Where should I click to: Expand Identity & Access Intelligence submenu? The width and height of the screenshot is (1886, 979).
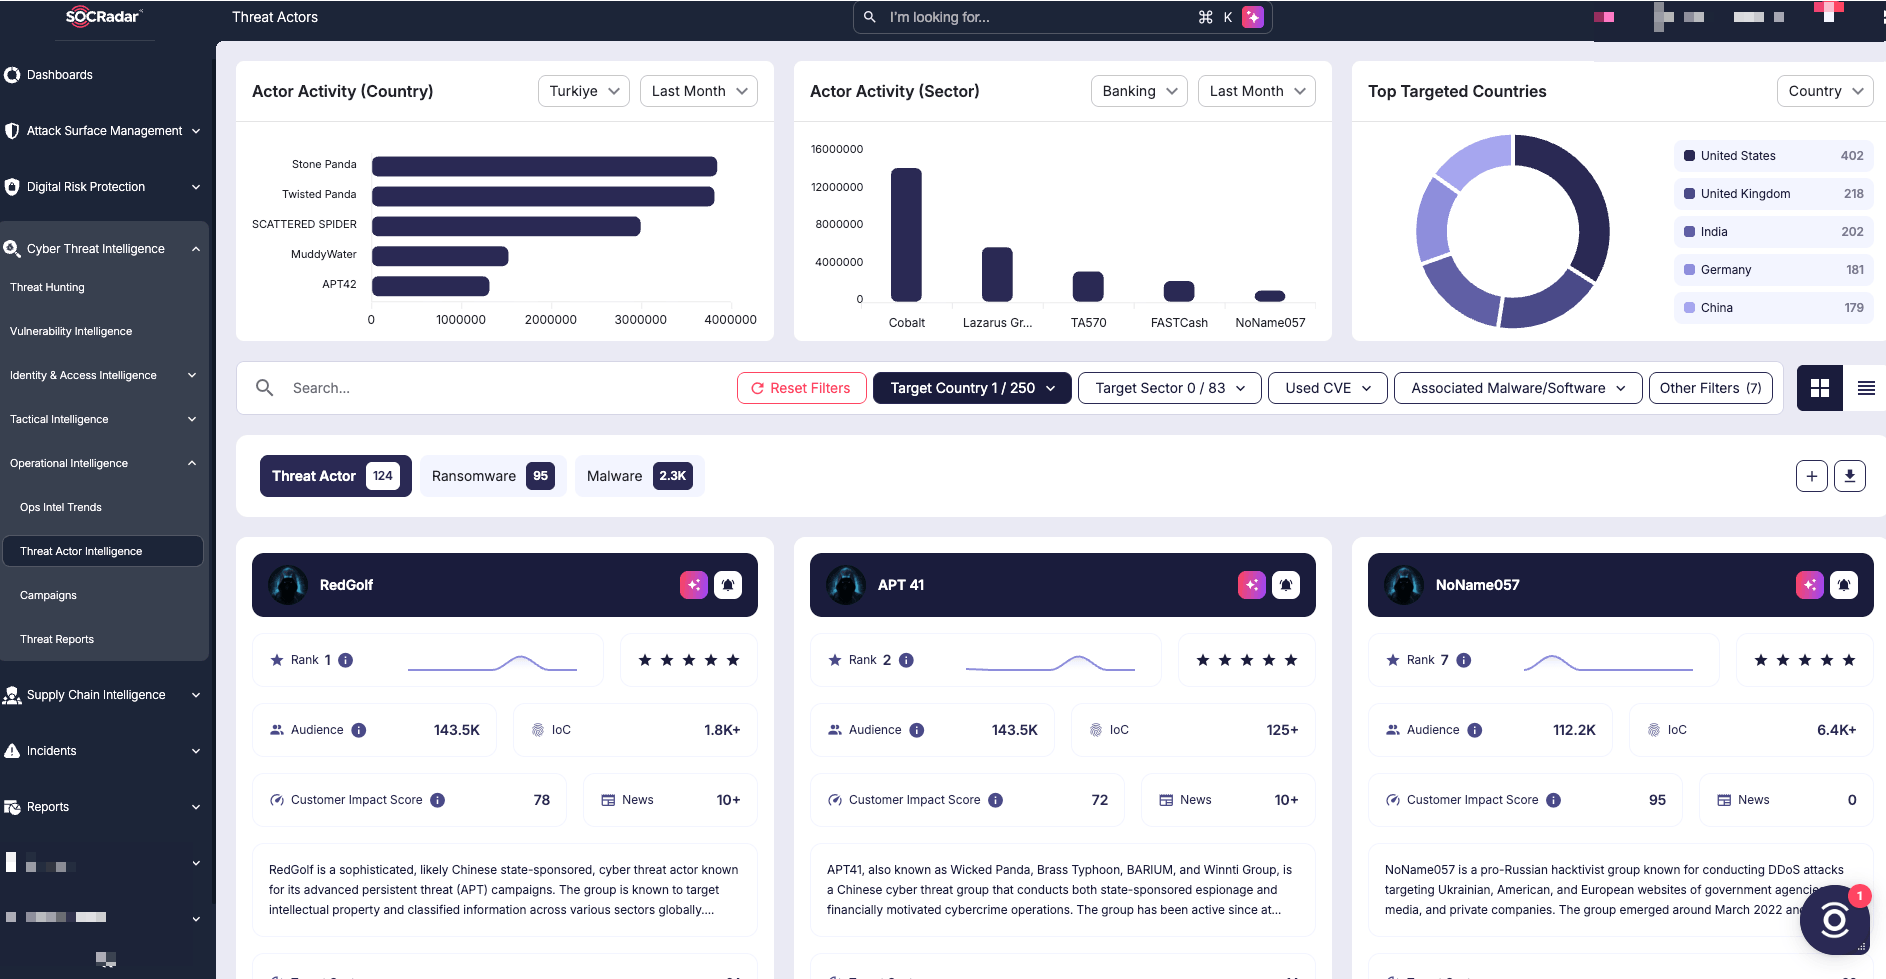point(104,375)
